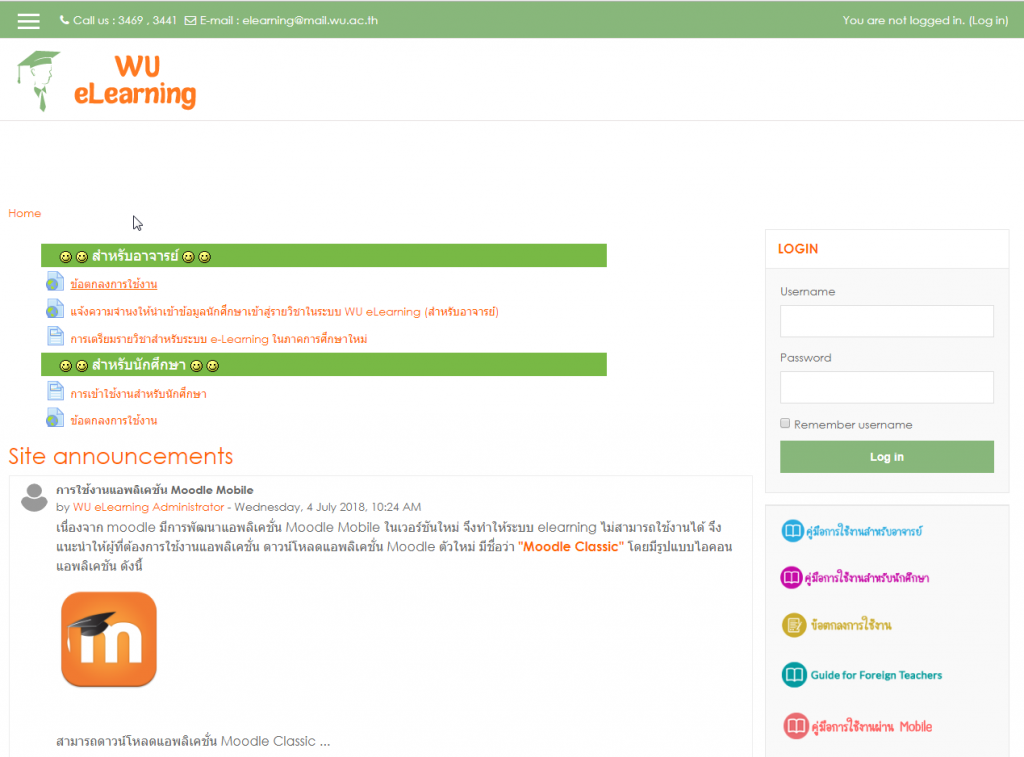The image size is (1024, 757).
Task: Open the WU eLearning Administrator profile link
Action: pos(148,507)
